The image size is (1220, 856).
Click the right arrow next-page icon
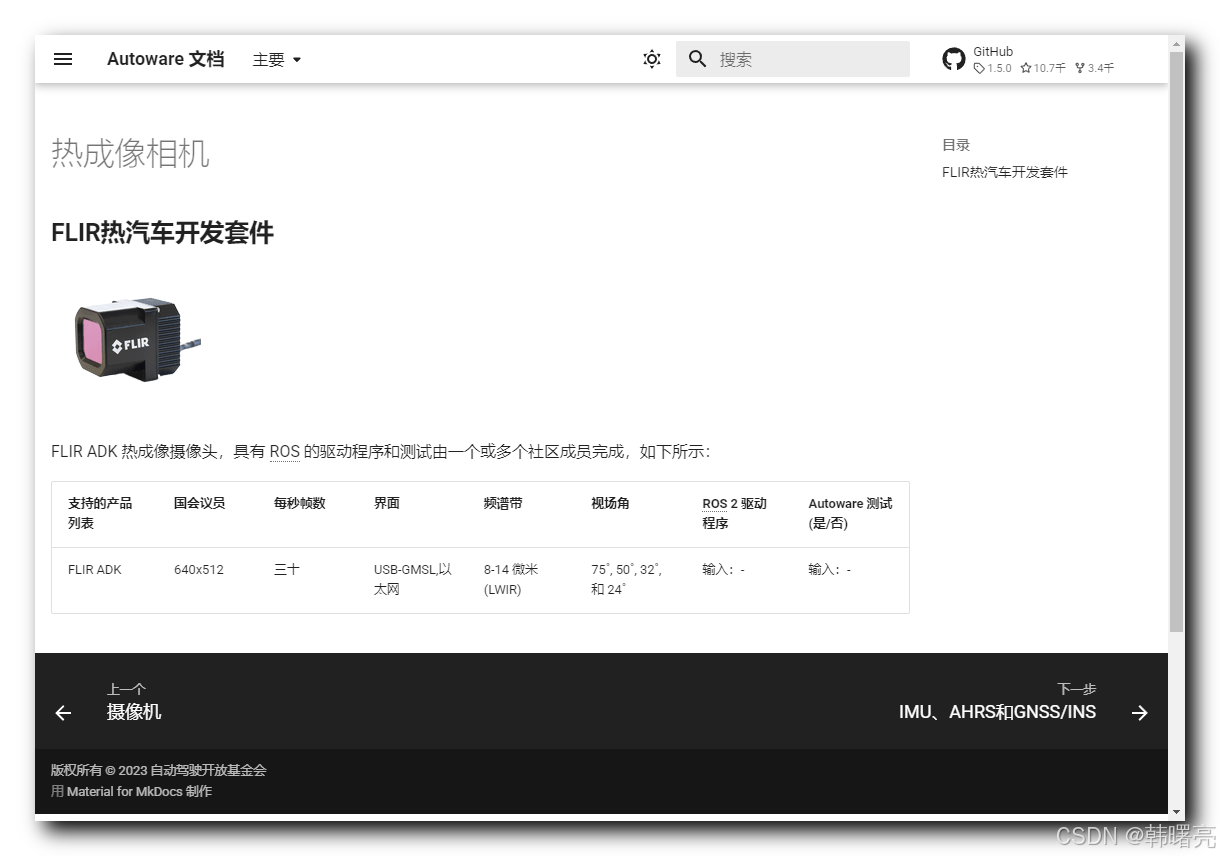pos(1140,712)
